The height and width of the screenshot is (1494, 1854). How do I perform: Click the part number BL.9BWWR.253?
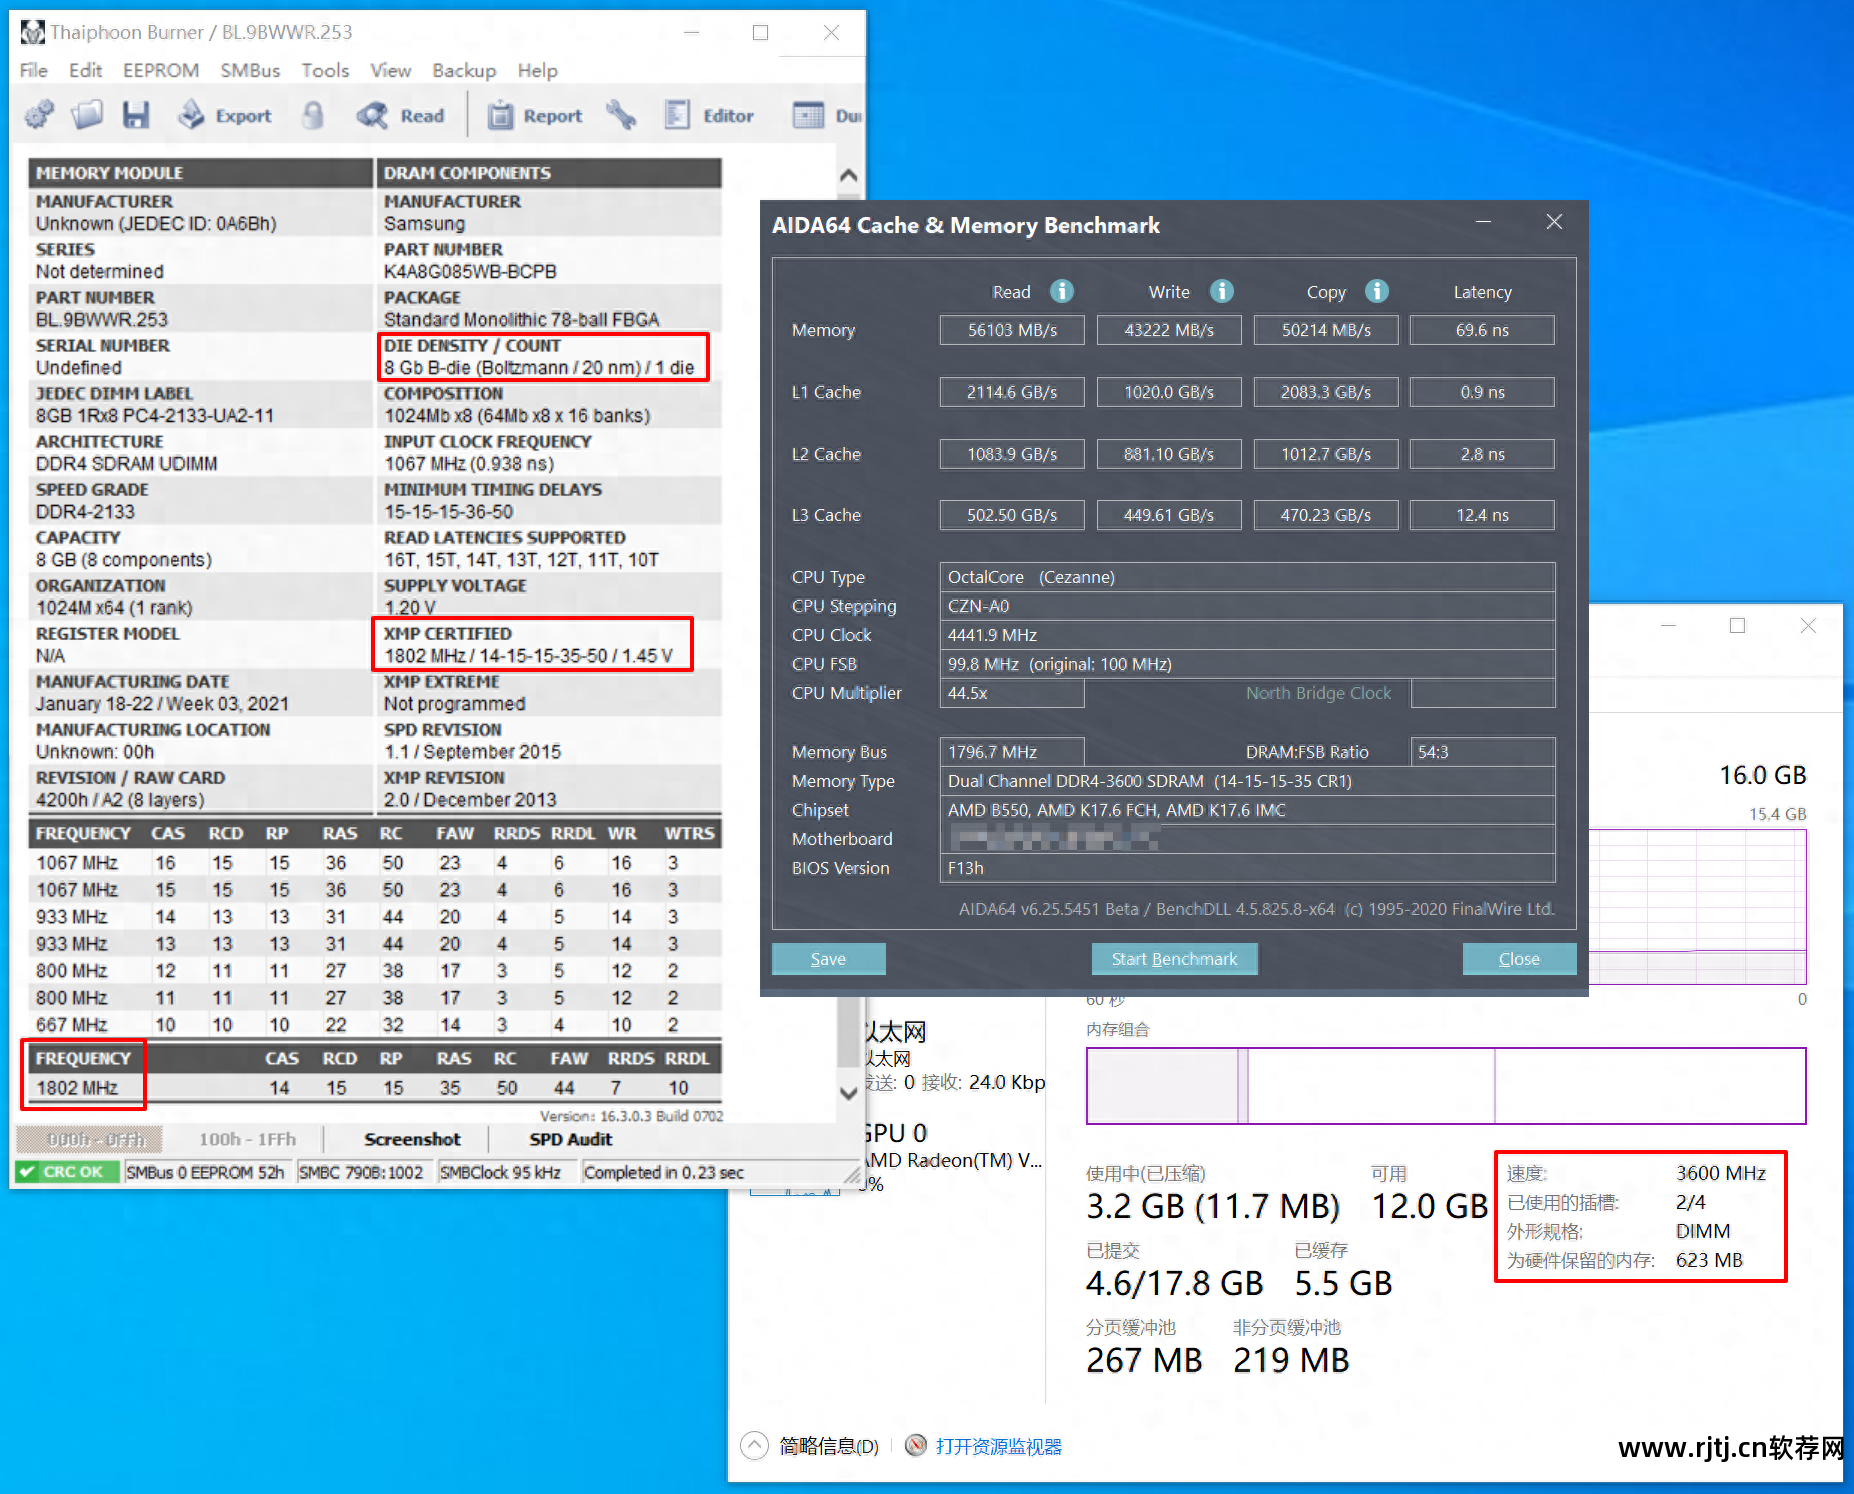pos(102,320)
